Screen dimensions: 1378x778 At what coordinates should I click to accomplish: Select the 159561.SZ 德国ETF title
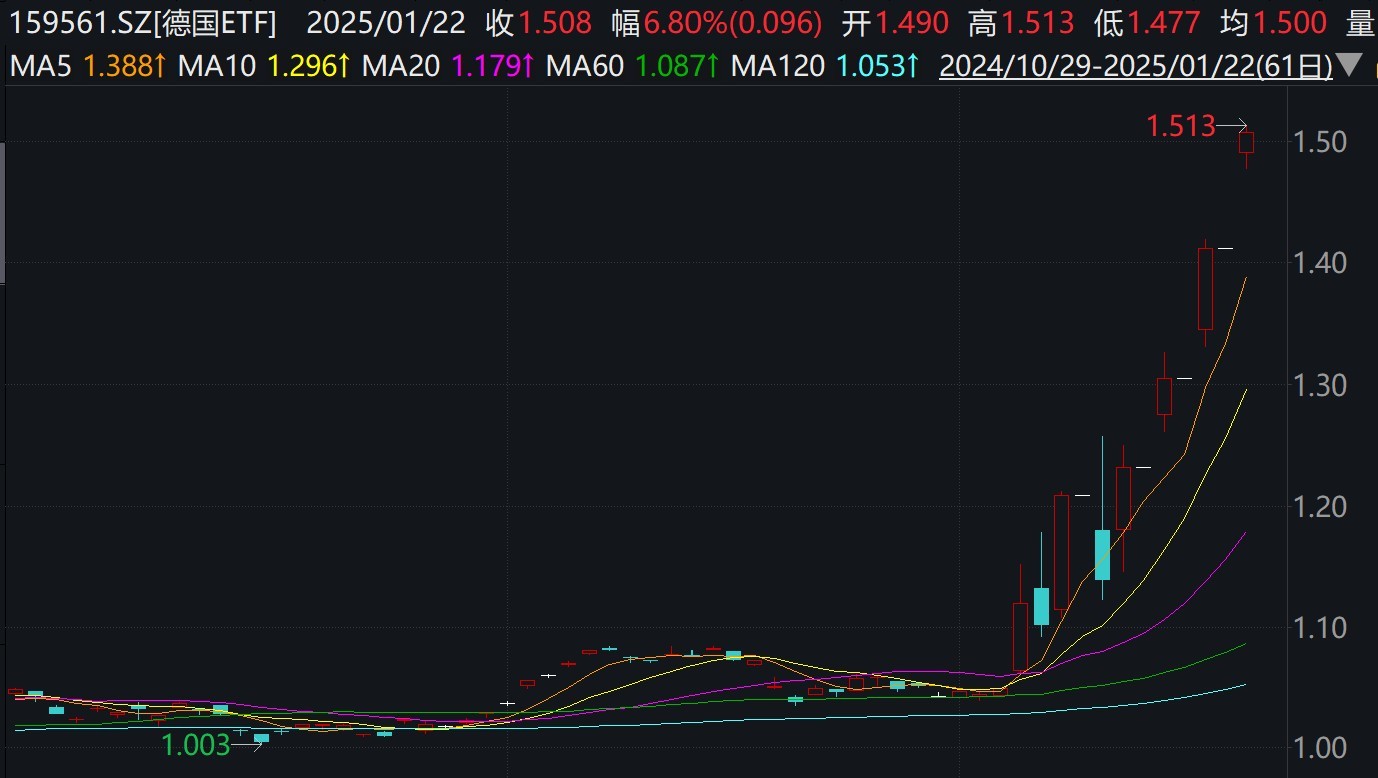coord(141,22)
